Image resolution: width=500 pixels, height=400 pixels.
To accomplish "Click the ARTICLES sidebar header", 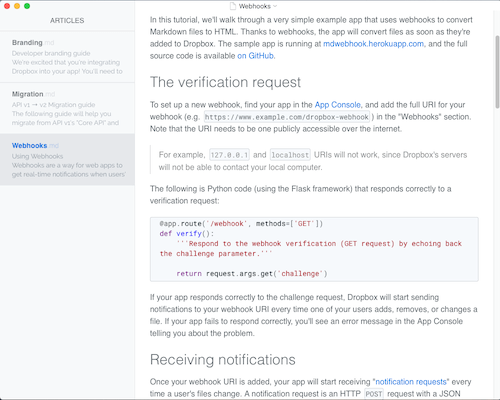I will 67,21.
